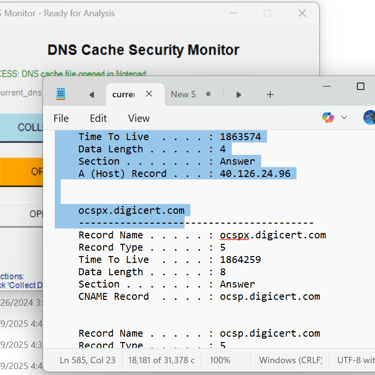Maximize the Notepad window
The width and height of the screenshot is (375, 375).
pos(360,86)
